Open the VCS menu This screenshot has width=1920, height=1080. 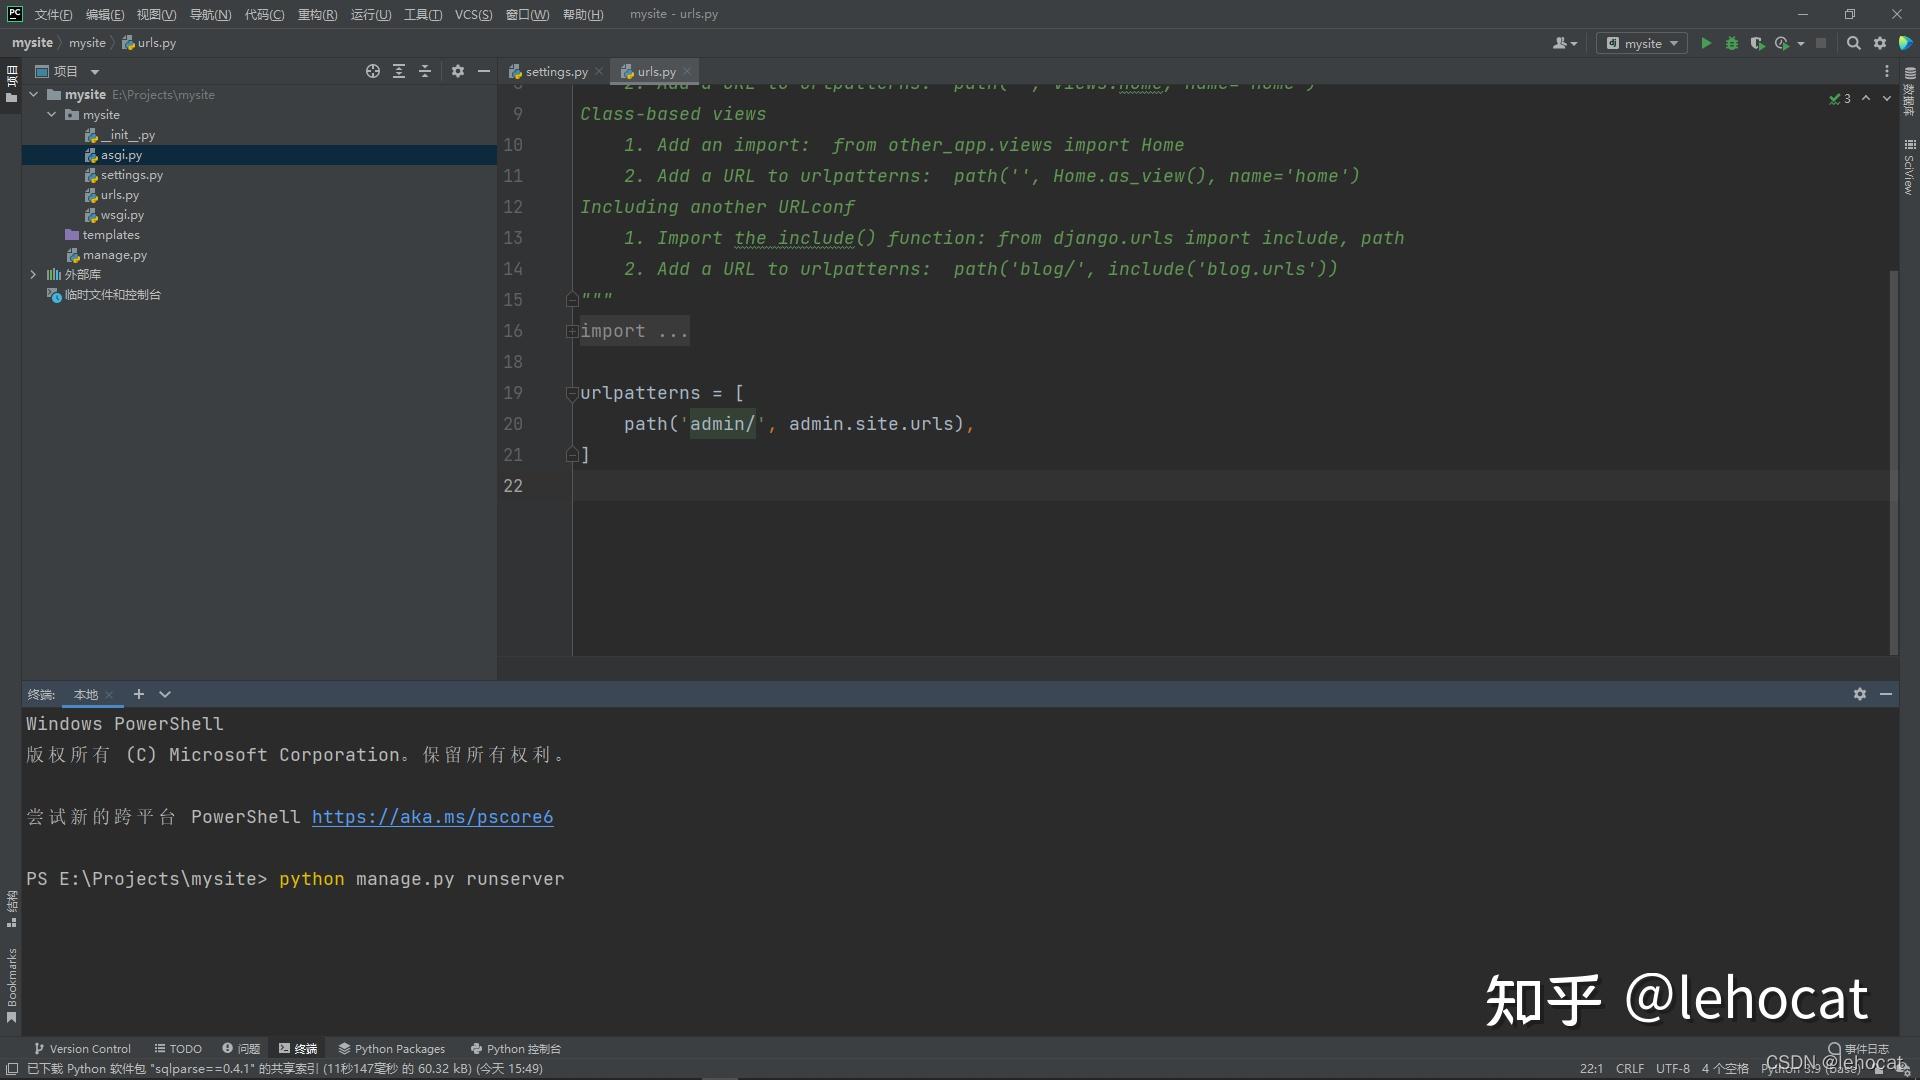(x=473, y=14)
